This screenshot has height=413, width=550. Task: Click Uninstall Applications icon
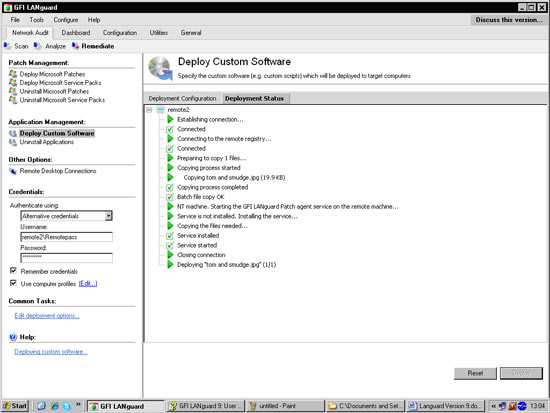click(x=13, y=142)
